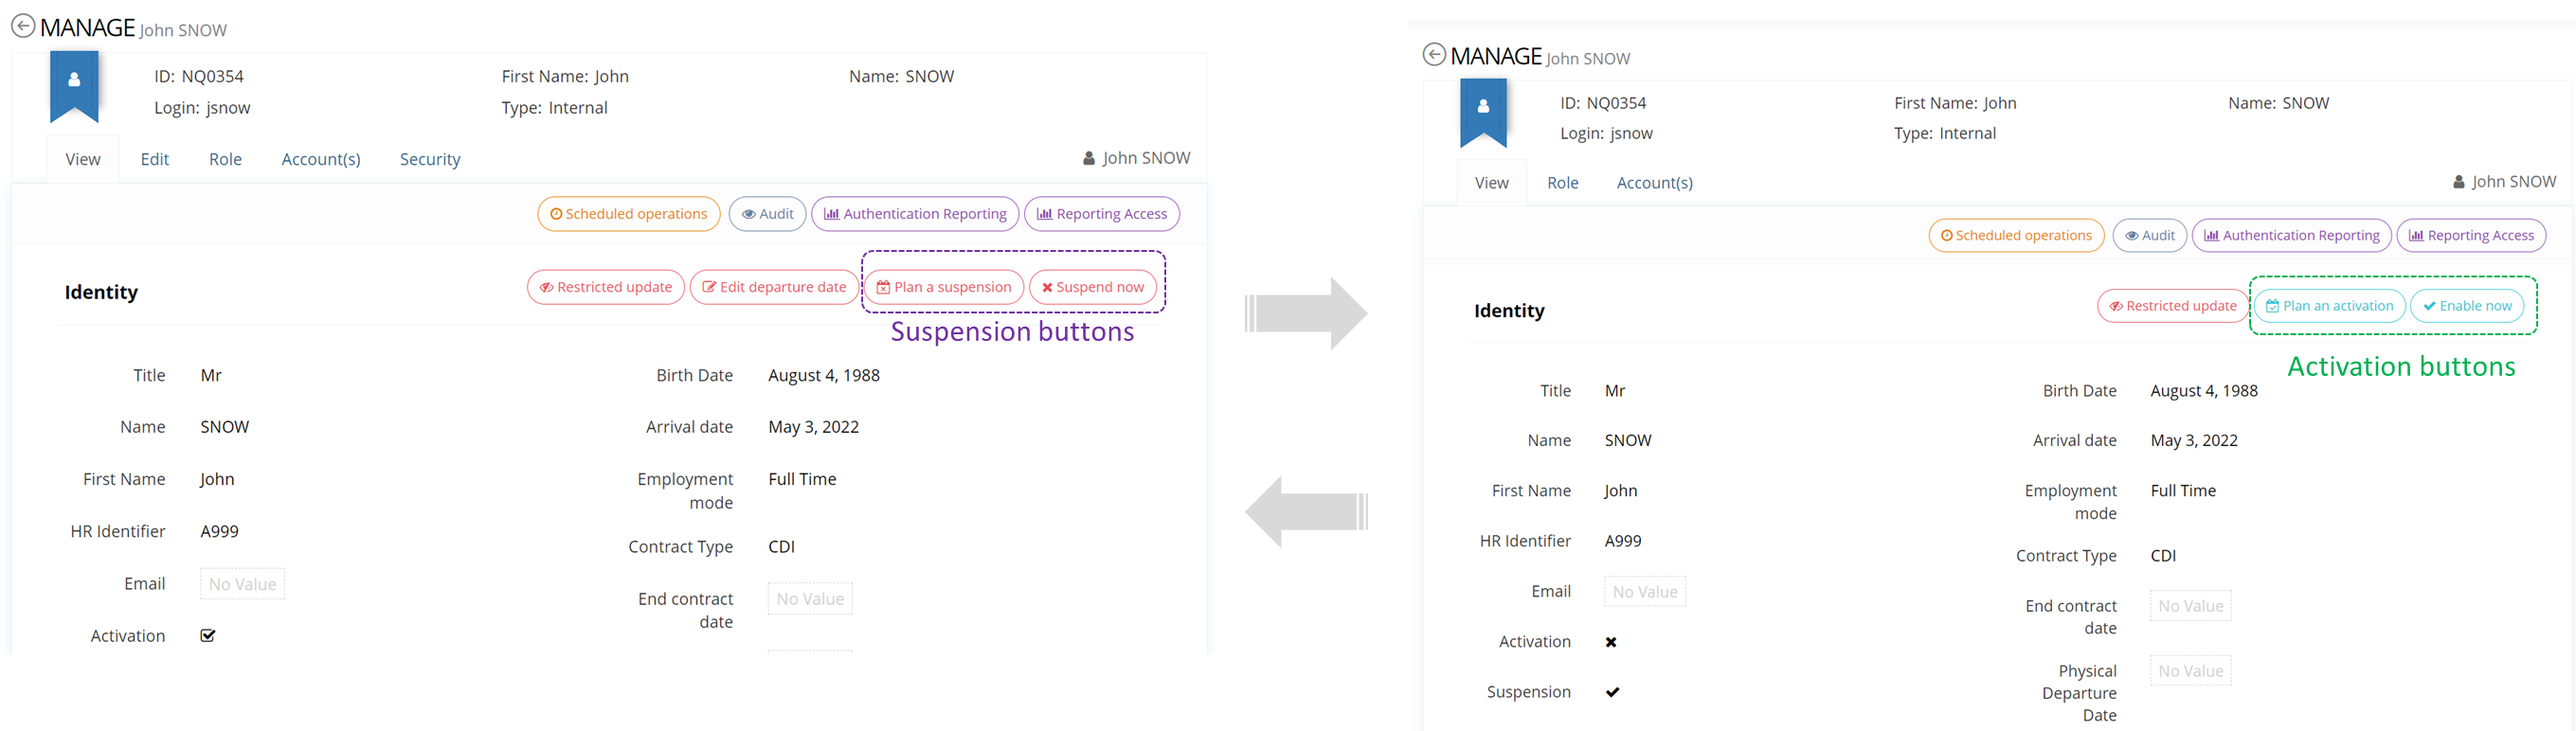Toggle the Activation checkbox in the left panel
The width and height of the screenshot is (2576, 731).
click(x=208, y=636)
